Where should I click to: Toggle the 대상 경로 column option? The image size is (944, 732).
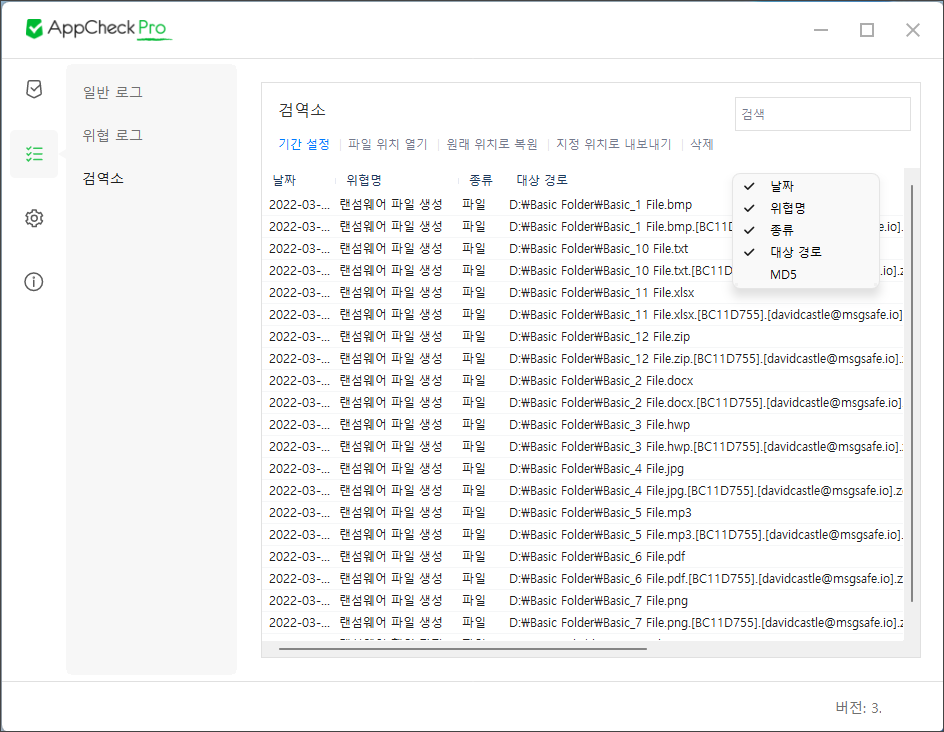point(795,252)
